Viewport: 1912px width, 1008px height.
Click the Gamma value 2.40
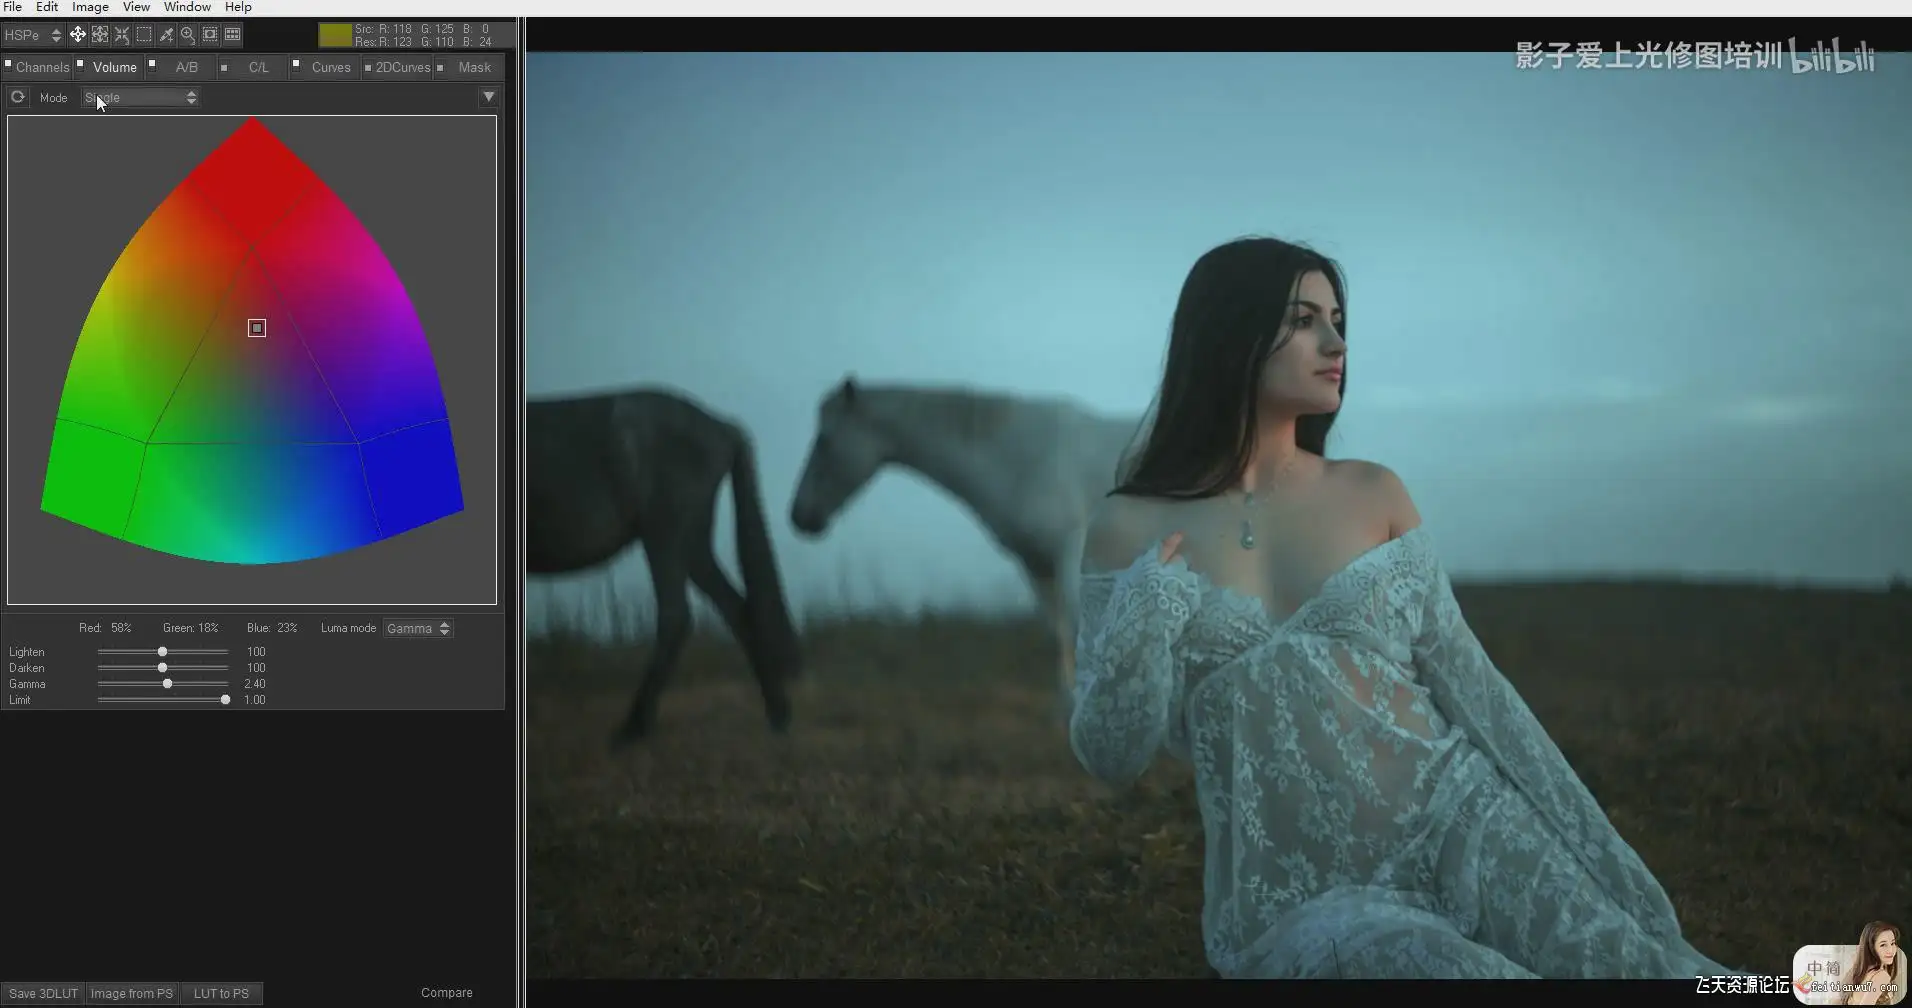pyautogui.click(x=255, y=684)
